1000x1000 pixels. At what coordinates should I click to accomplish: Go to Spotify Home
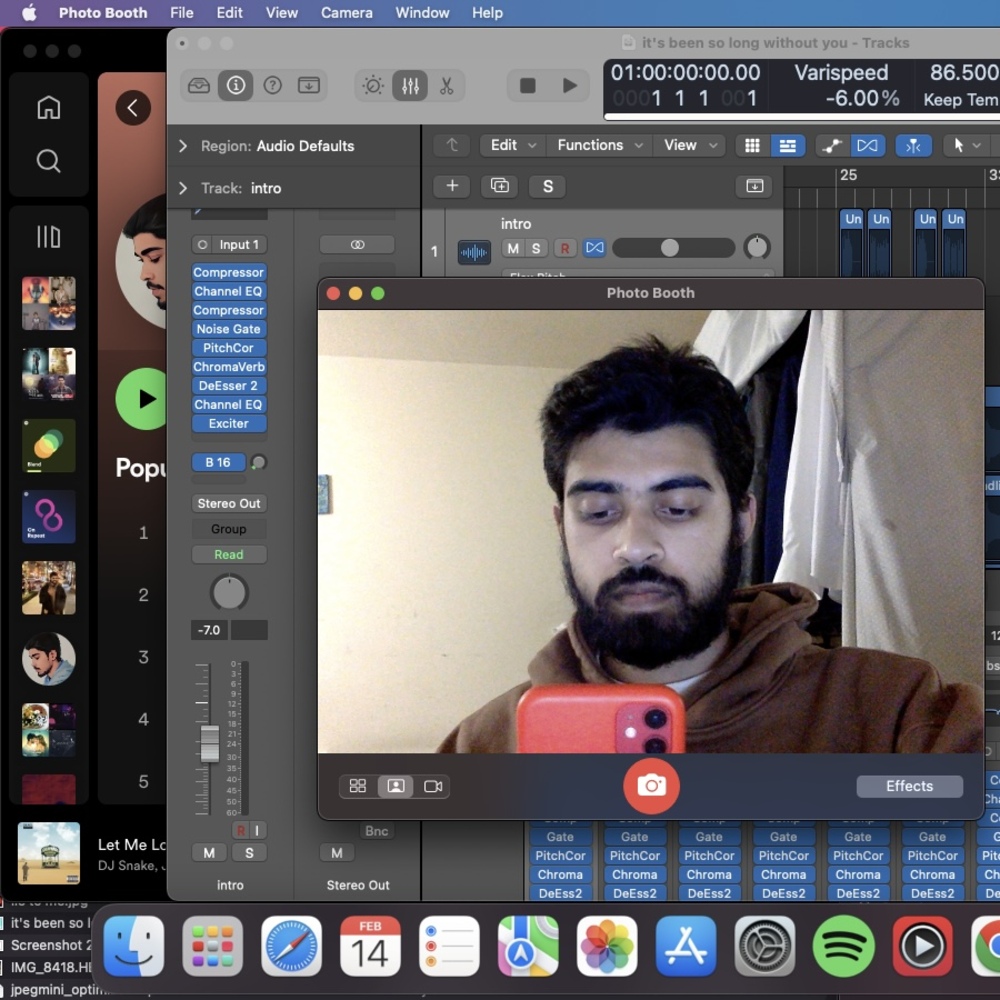click(48, 107)
